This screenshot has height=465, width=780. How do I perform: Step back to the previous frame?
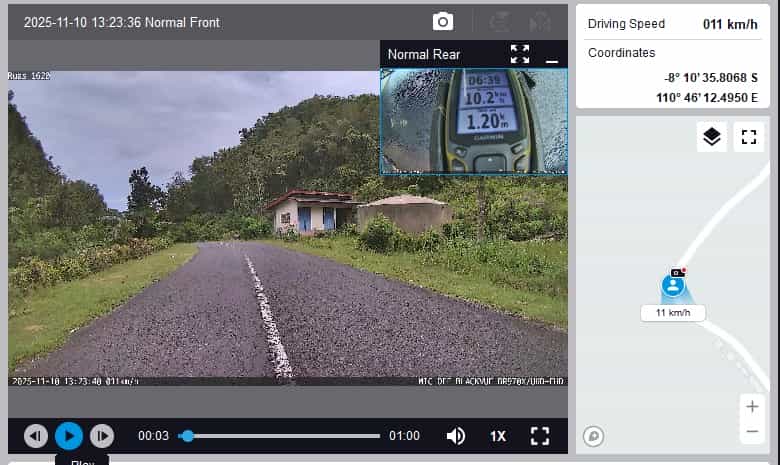pyautogui.click(x=36, y=436)
